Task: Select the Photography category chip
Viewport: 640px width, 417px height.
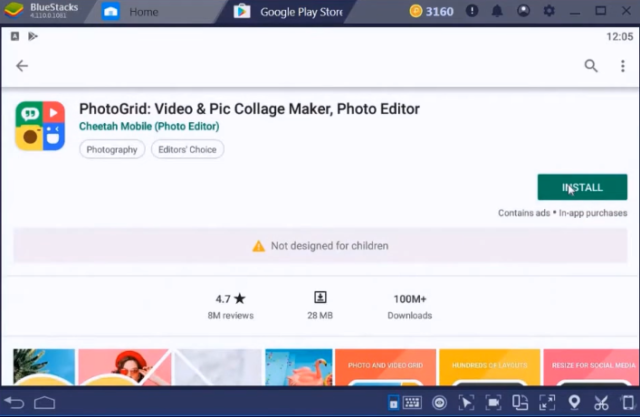Action: click(x=112, y=150)
